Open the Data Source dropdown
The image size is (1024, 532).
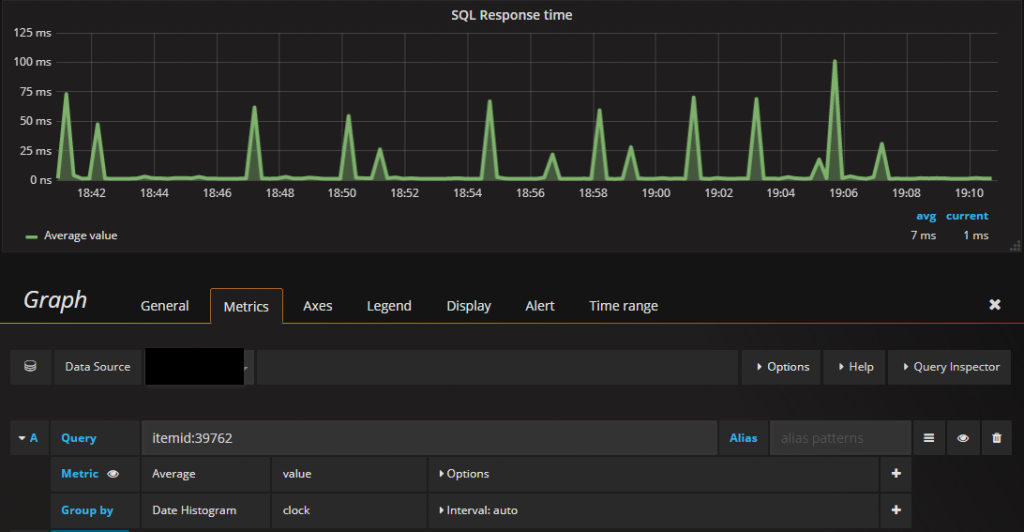click(198, 367)
